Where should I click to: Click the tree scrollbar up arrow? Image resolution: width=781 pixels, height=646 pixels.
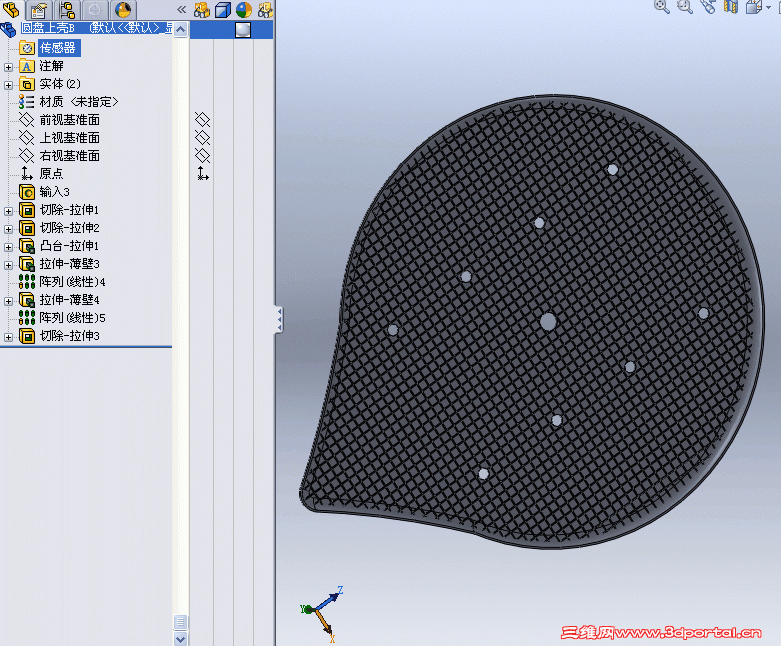tap(180, 29)
